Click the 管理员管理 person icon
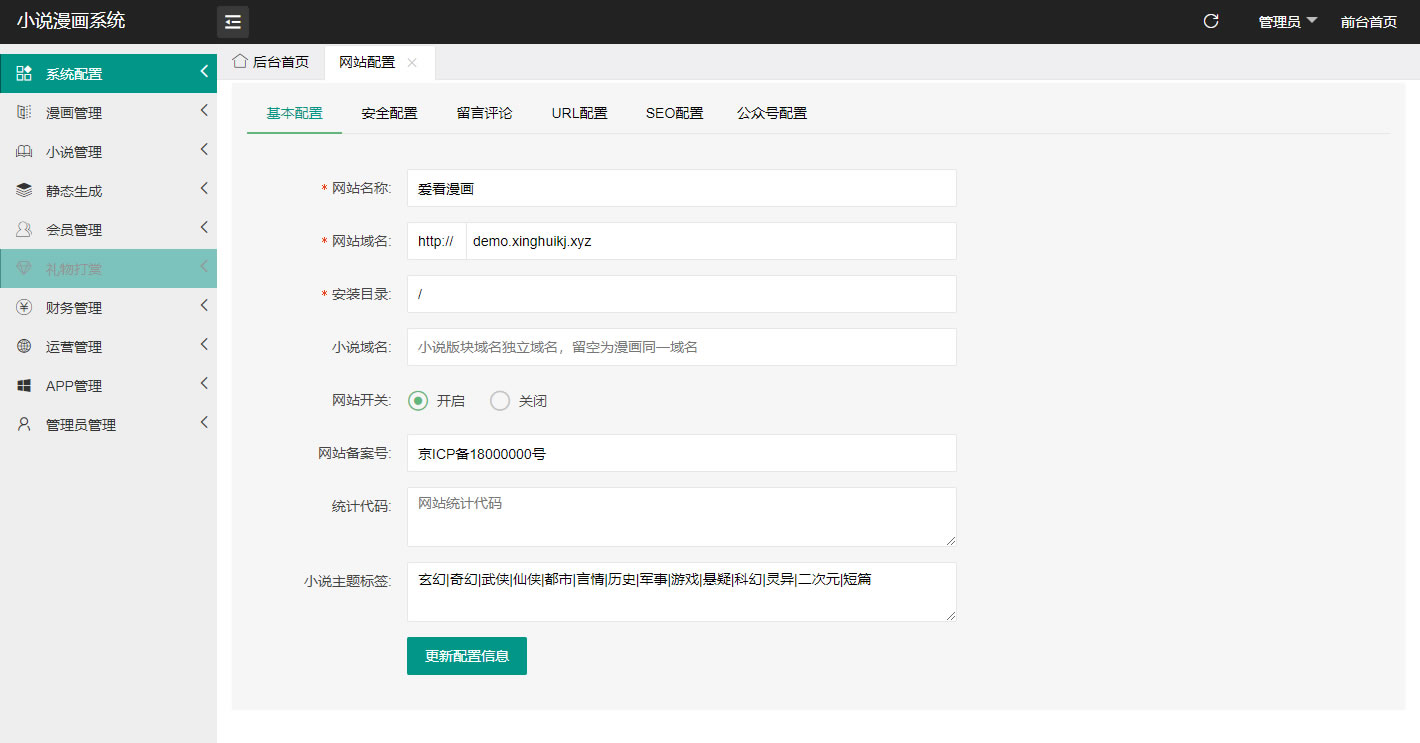 [24, 424]
